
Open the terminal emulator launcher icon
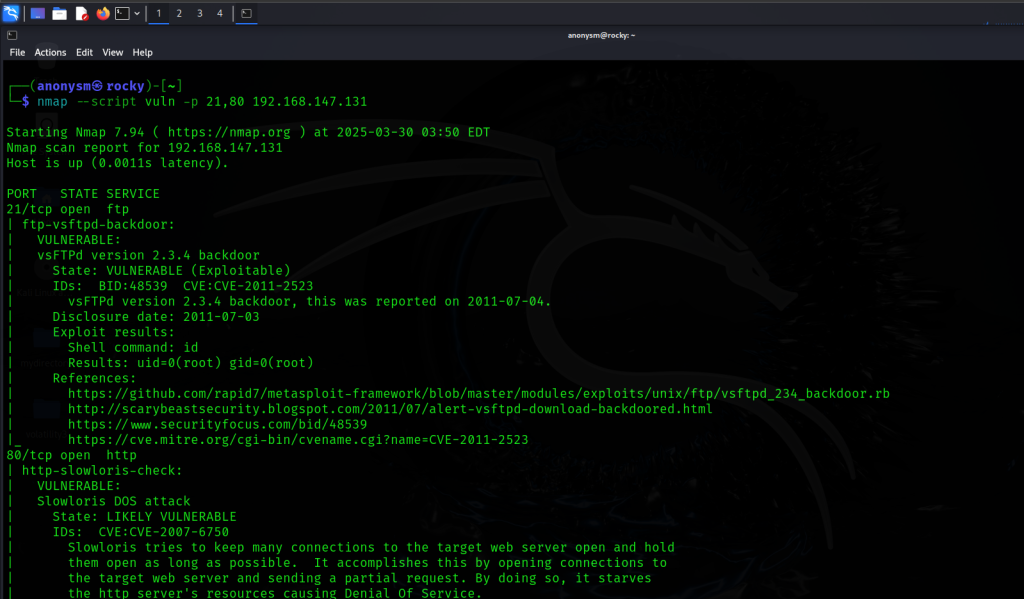point(122,13)
